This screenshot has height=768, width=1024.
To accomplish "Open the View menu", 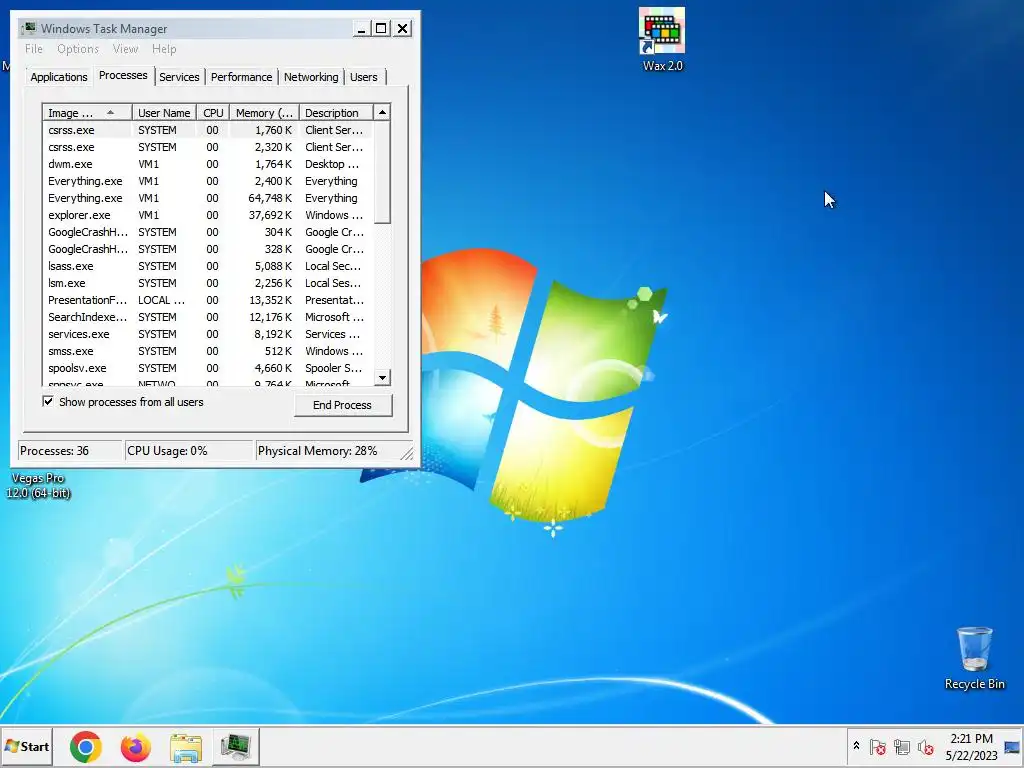I will pyautogui.click(x=125, y=49).
